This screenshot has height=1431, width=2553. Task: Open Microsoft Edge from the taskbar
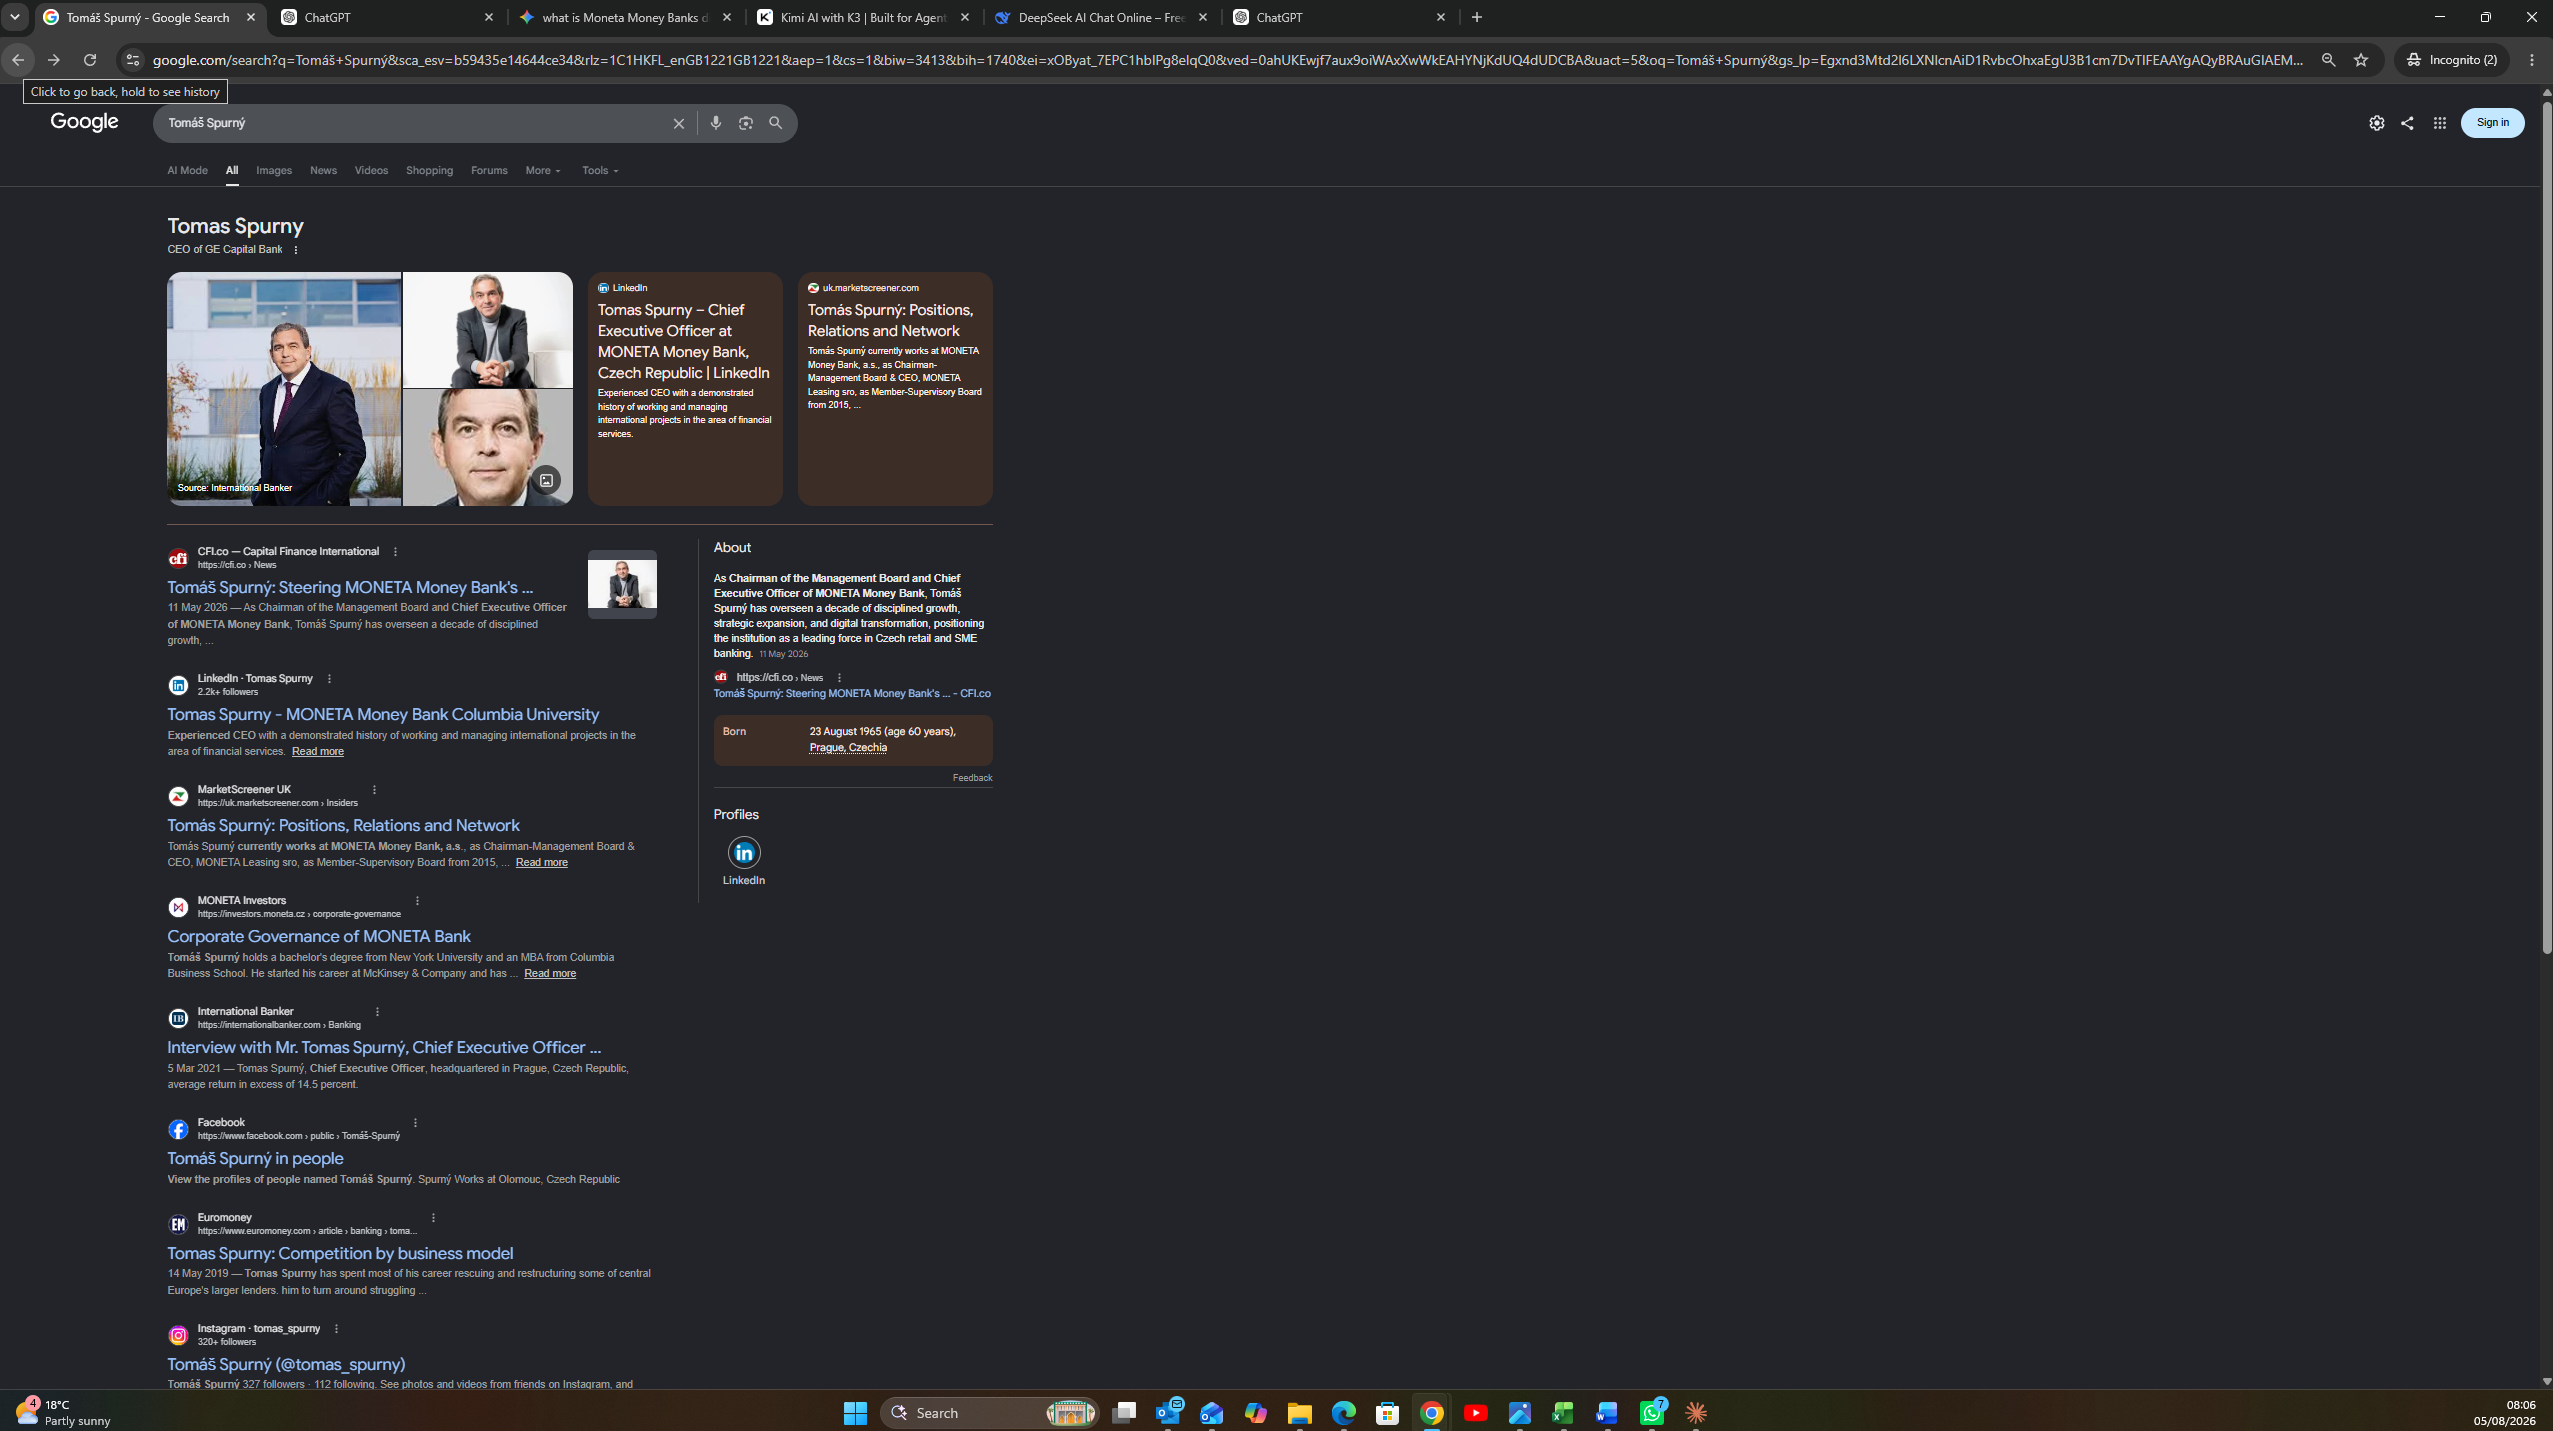point(1343,1413)
